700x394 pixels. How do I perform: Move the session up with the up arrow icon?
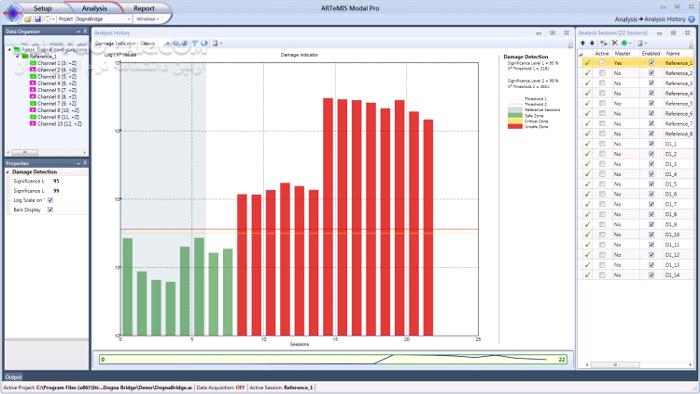coord(583,43)
